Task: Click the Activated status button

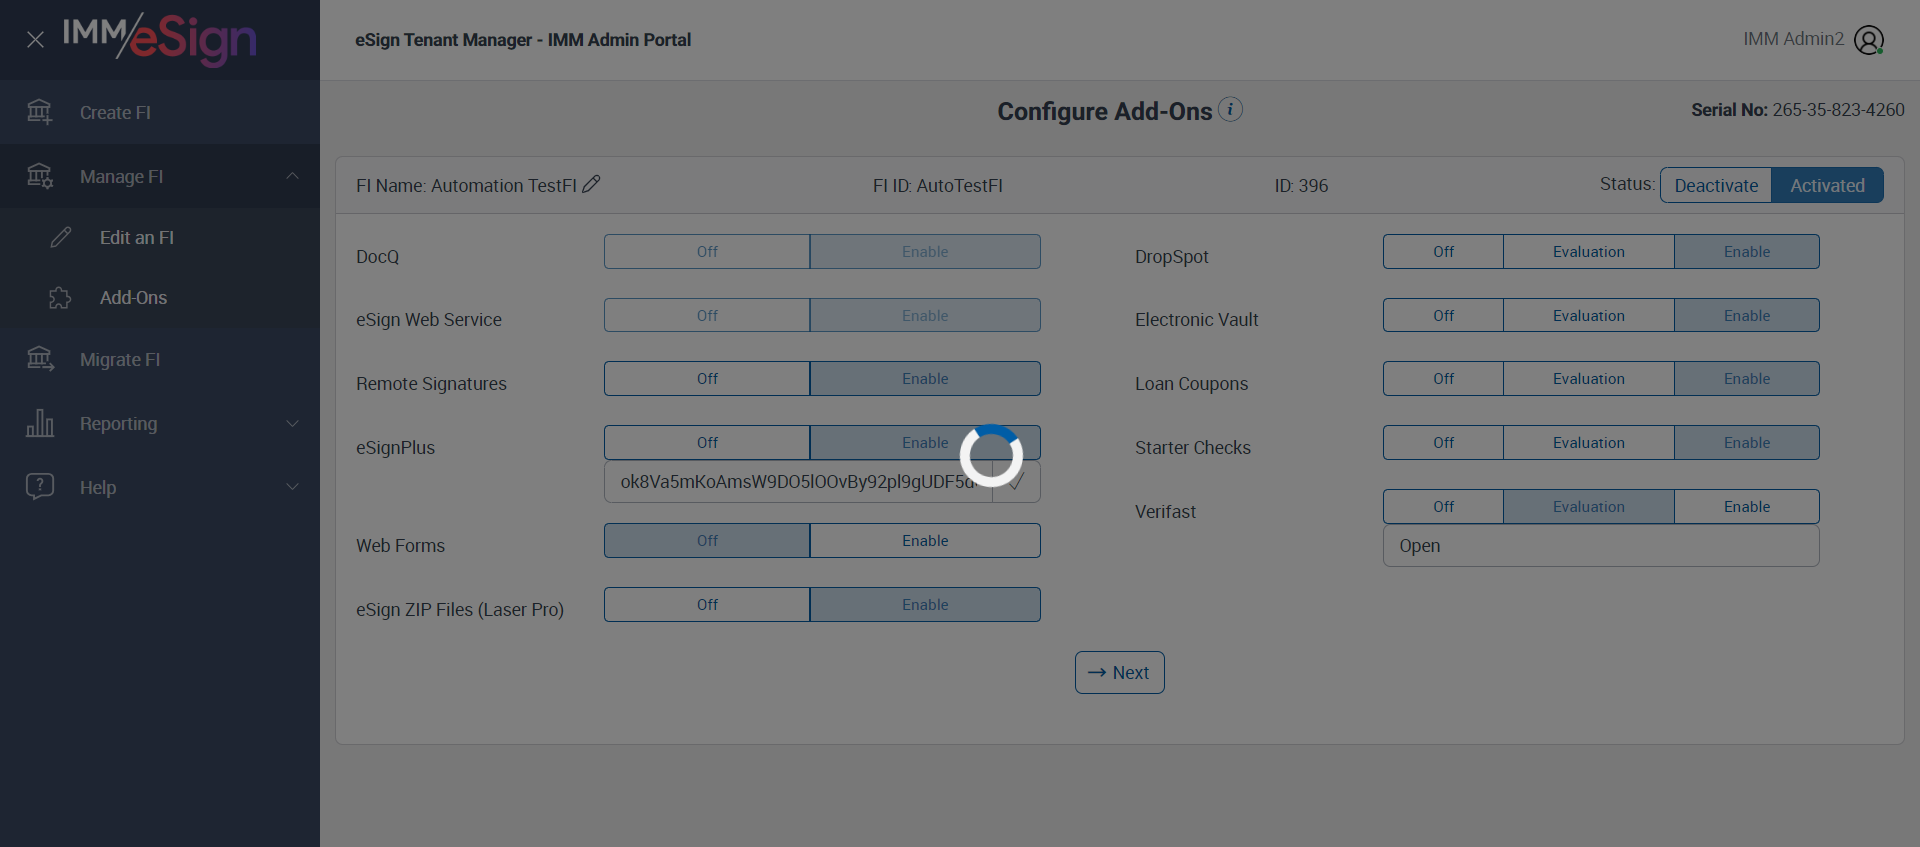Action: click(1827, 185)
